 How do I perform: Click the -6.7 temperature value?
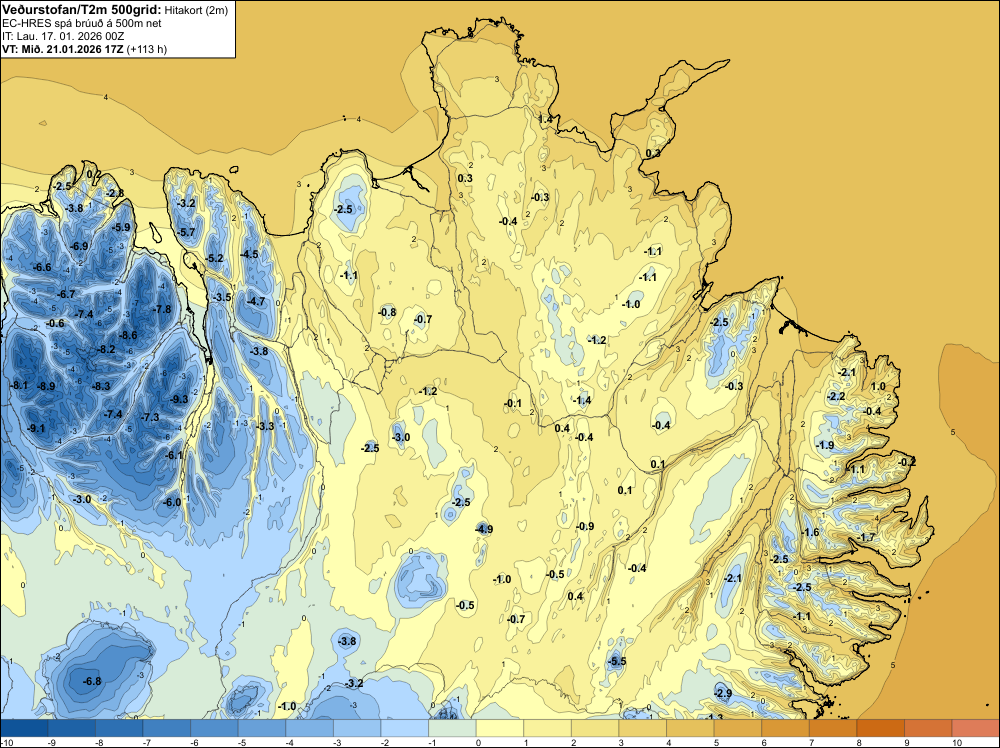tap(66, 294)
